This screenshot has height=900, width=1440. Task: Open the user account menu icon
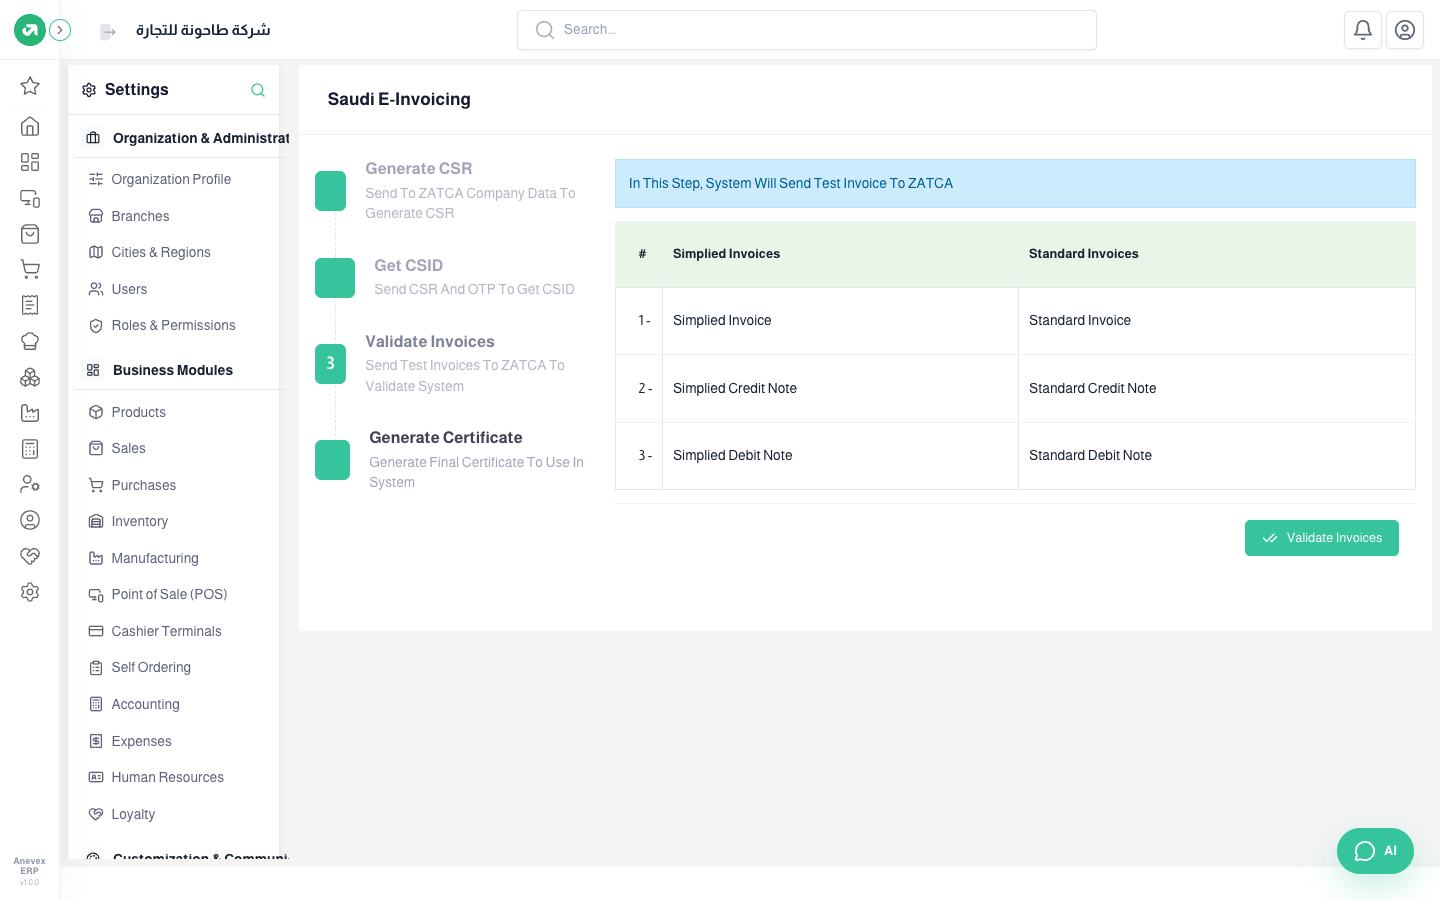(1405, 30)
